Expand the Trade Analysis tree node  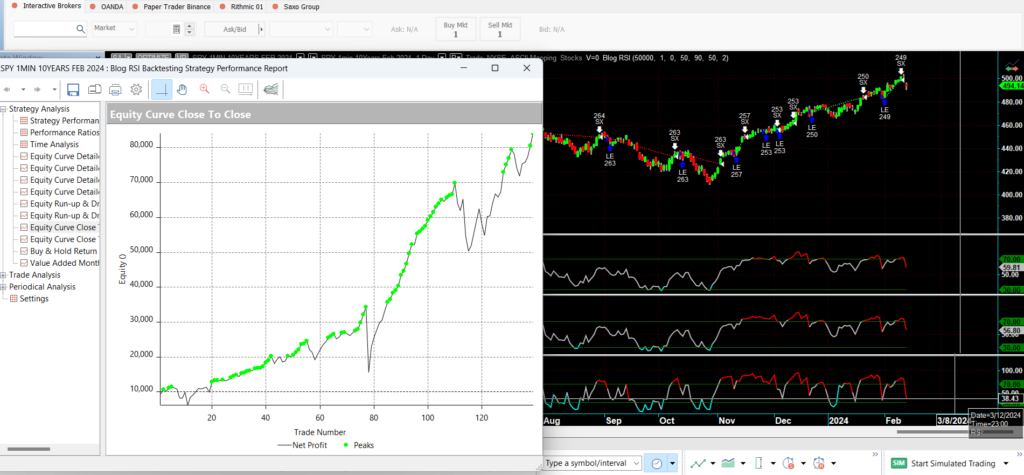coord(3,274)
